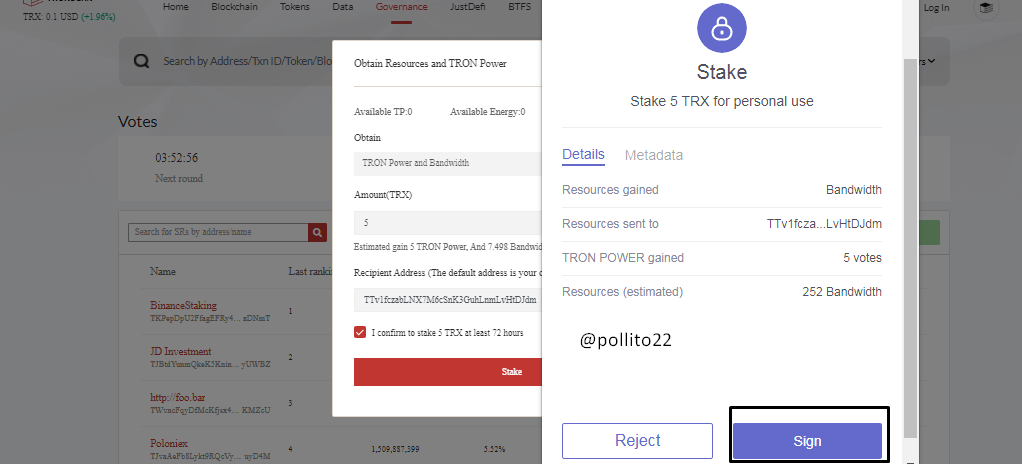The image size is (1022, 464).
Task: Switch to the Metadata tab
Action: [x=654, y=155]
